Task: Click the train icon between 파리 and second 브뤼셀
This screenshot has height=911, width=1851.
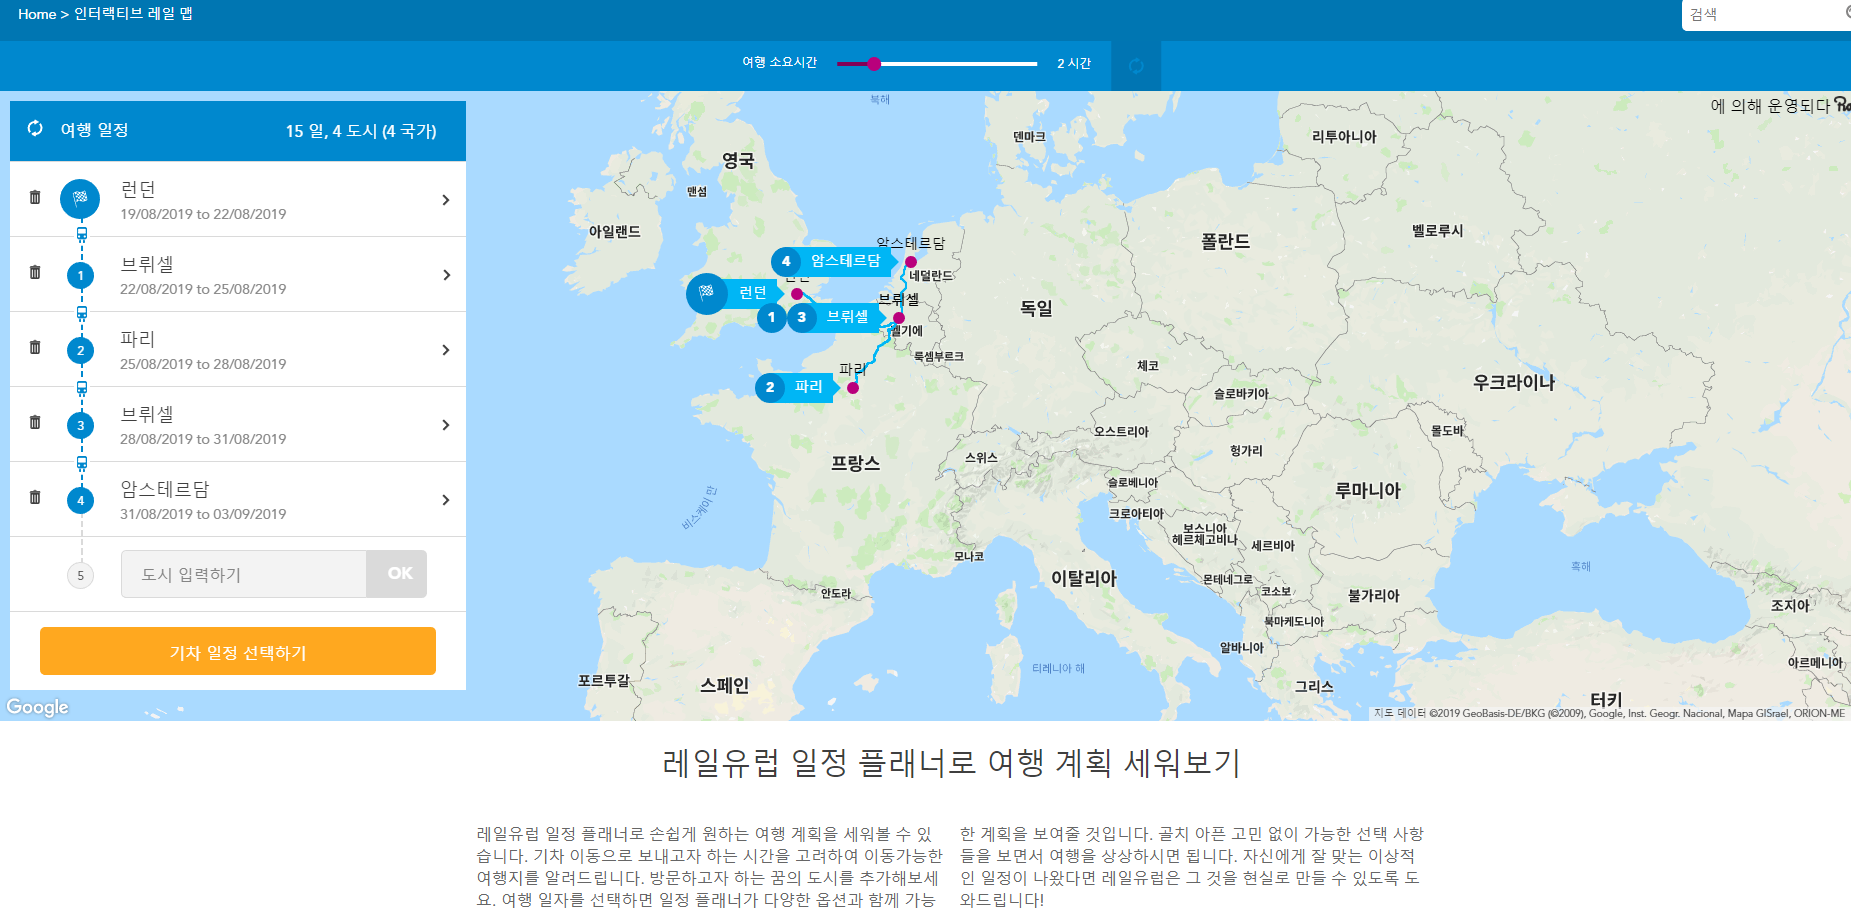Action: (82, 388)
